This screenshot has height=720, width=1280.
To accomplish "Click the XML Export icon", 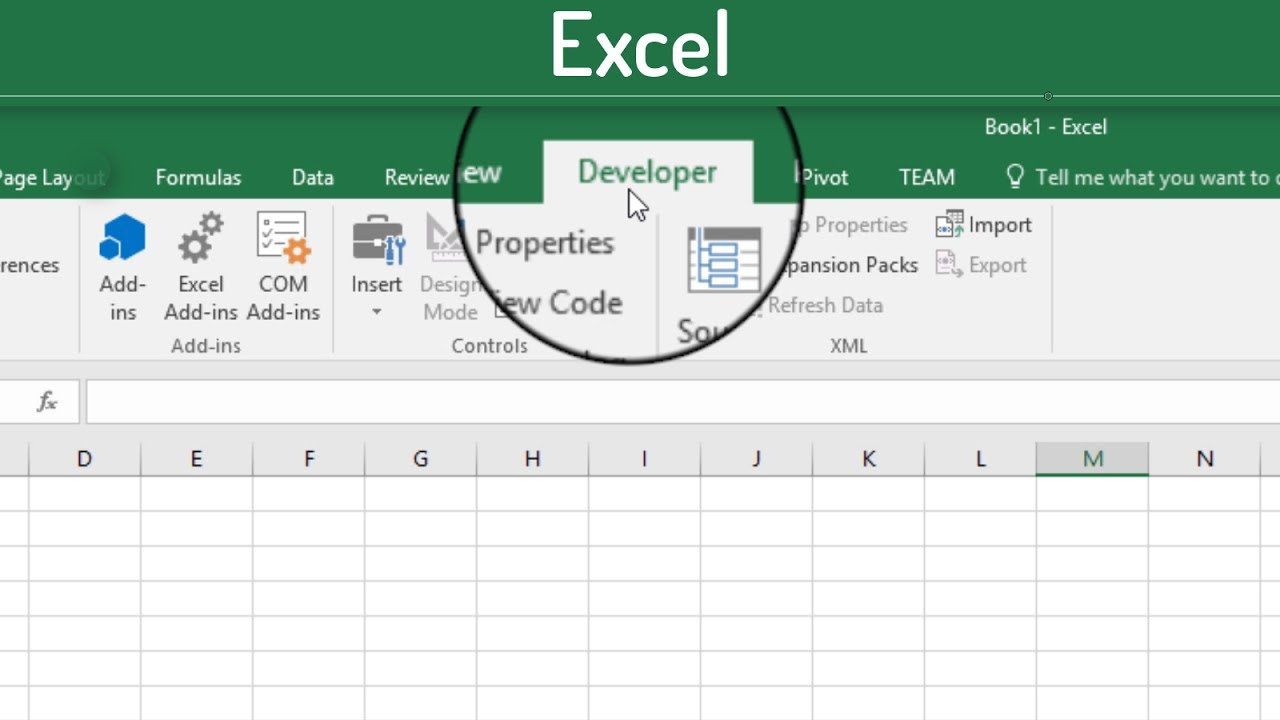I will tap(949, 265).
